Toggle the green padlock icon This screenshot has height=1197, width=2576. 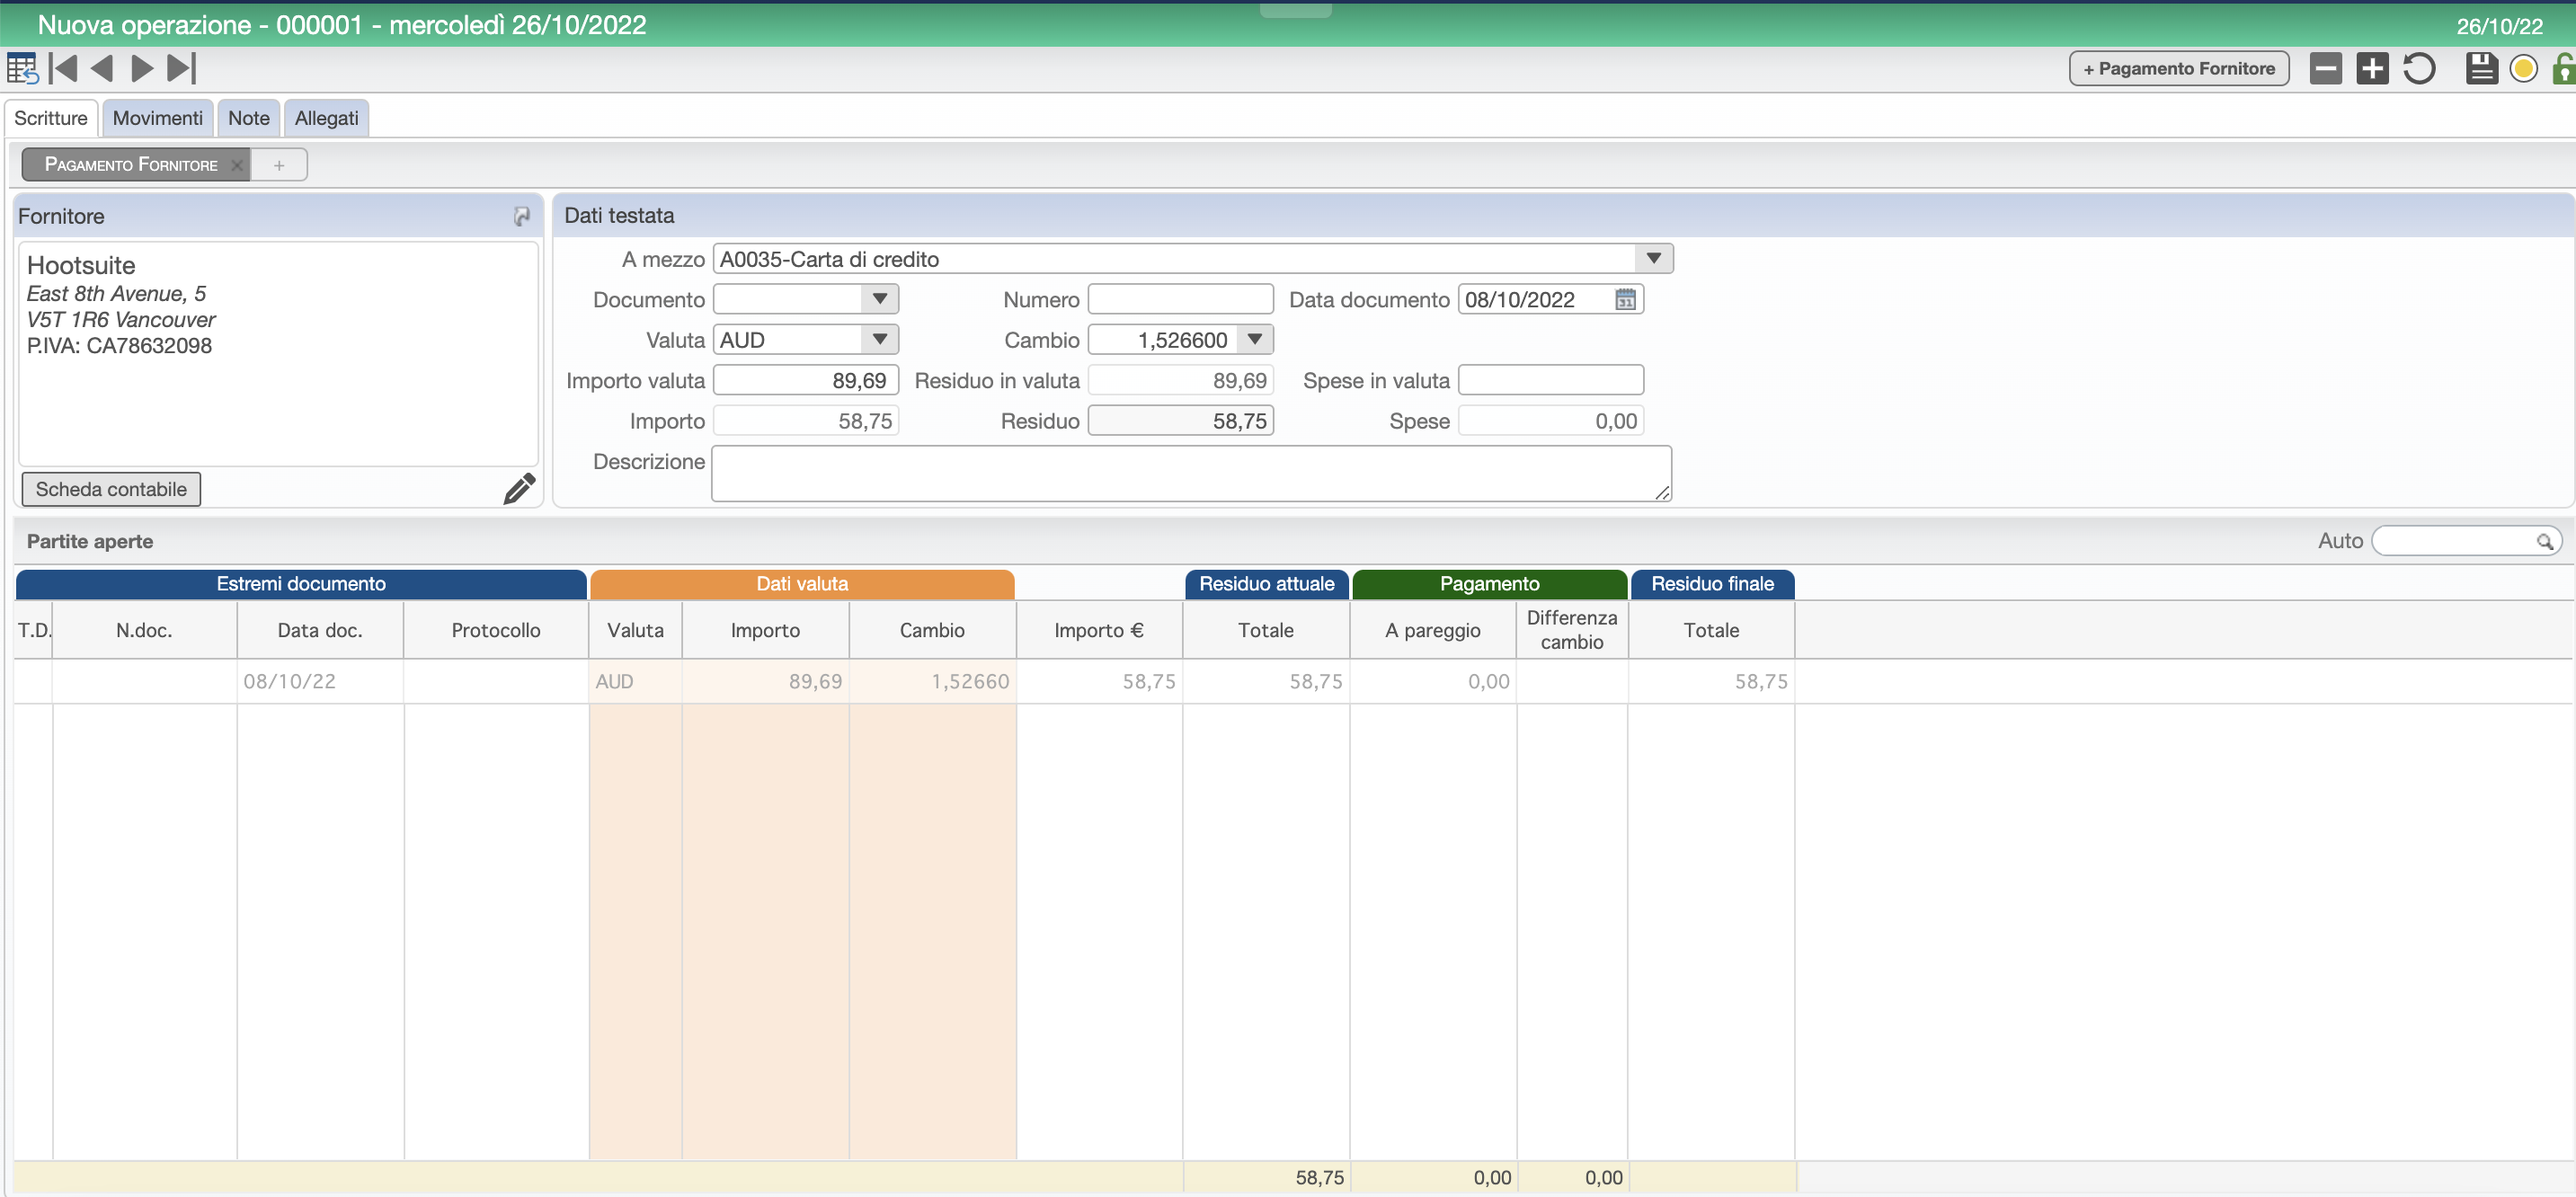pyautogui.click(x=2564, y=68)
